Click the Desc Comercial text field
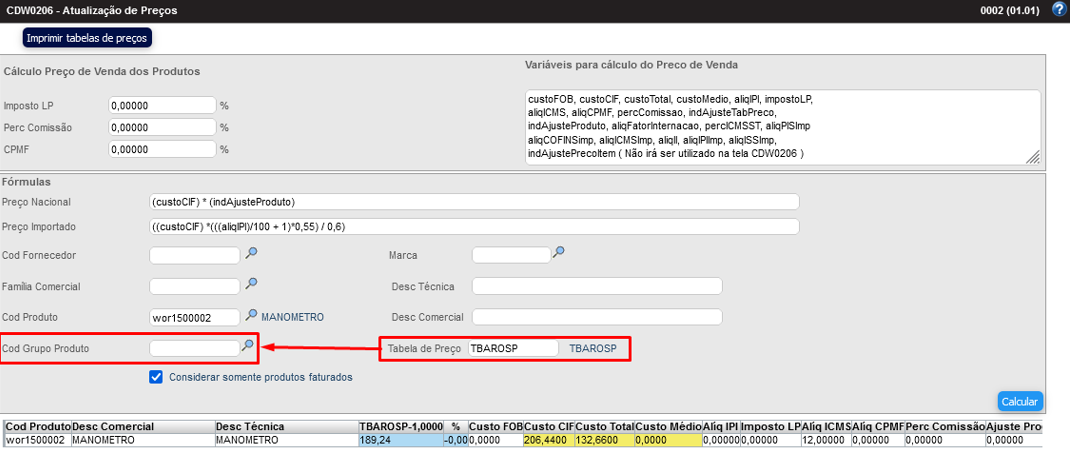 (596, 317)
